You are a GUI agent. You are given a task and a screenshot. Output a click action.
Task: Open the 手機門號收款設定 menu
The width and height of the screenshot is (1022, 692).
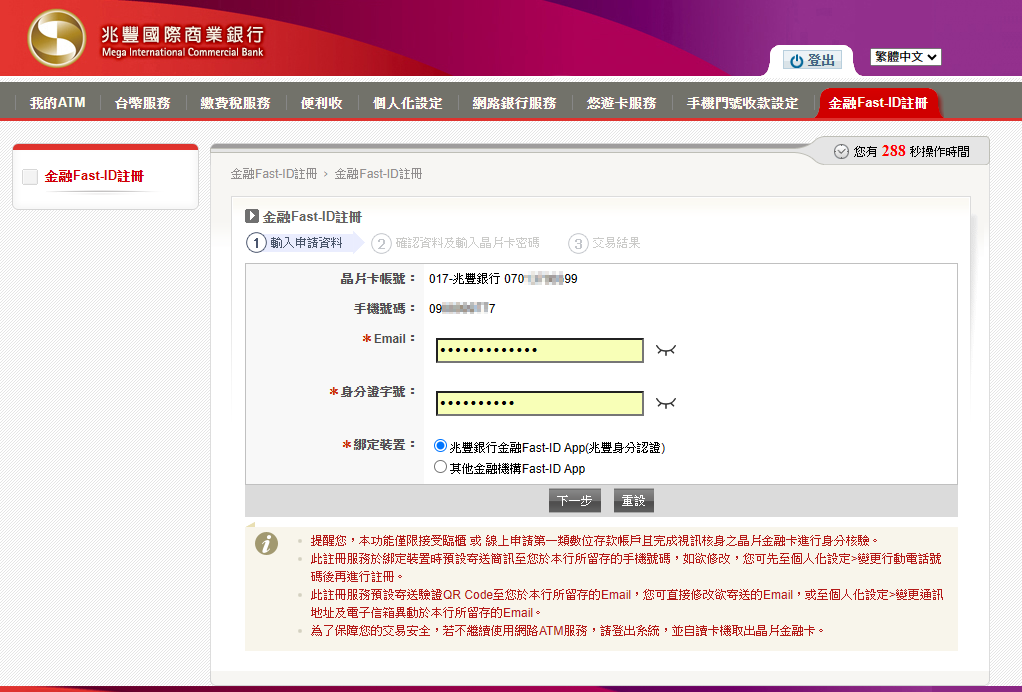742,103
